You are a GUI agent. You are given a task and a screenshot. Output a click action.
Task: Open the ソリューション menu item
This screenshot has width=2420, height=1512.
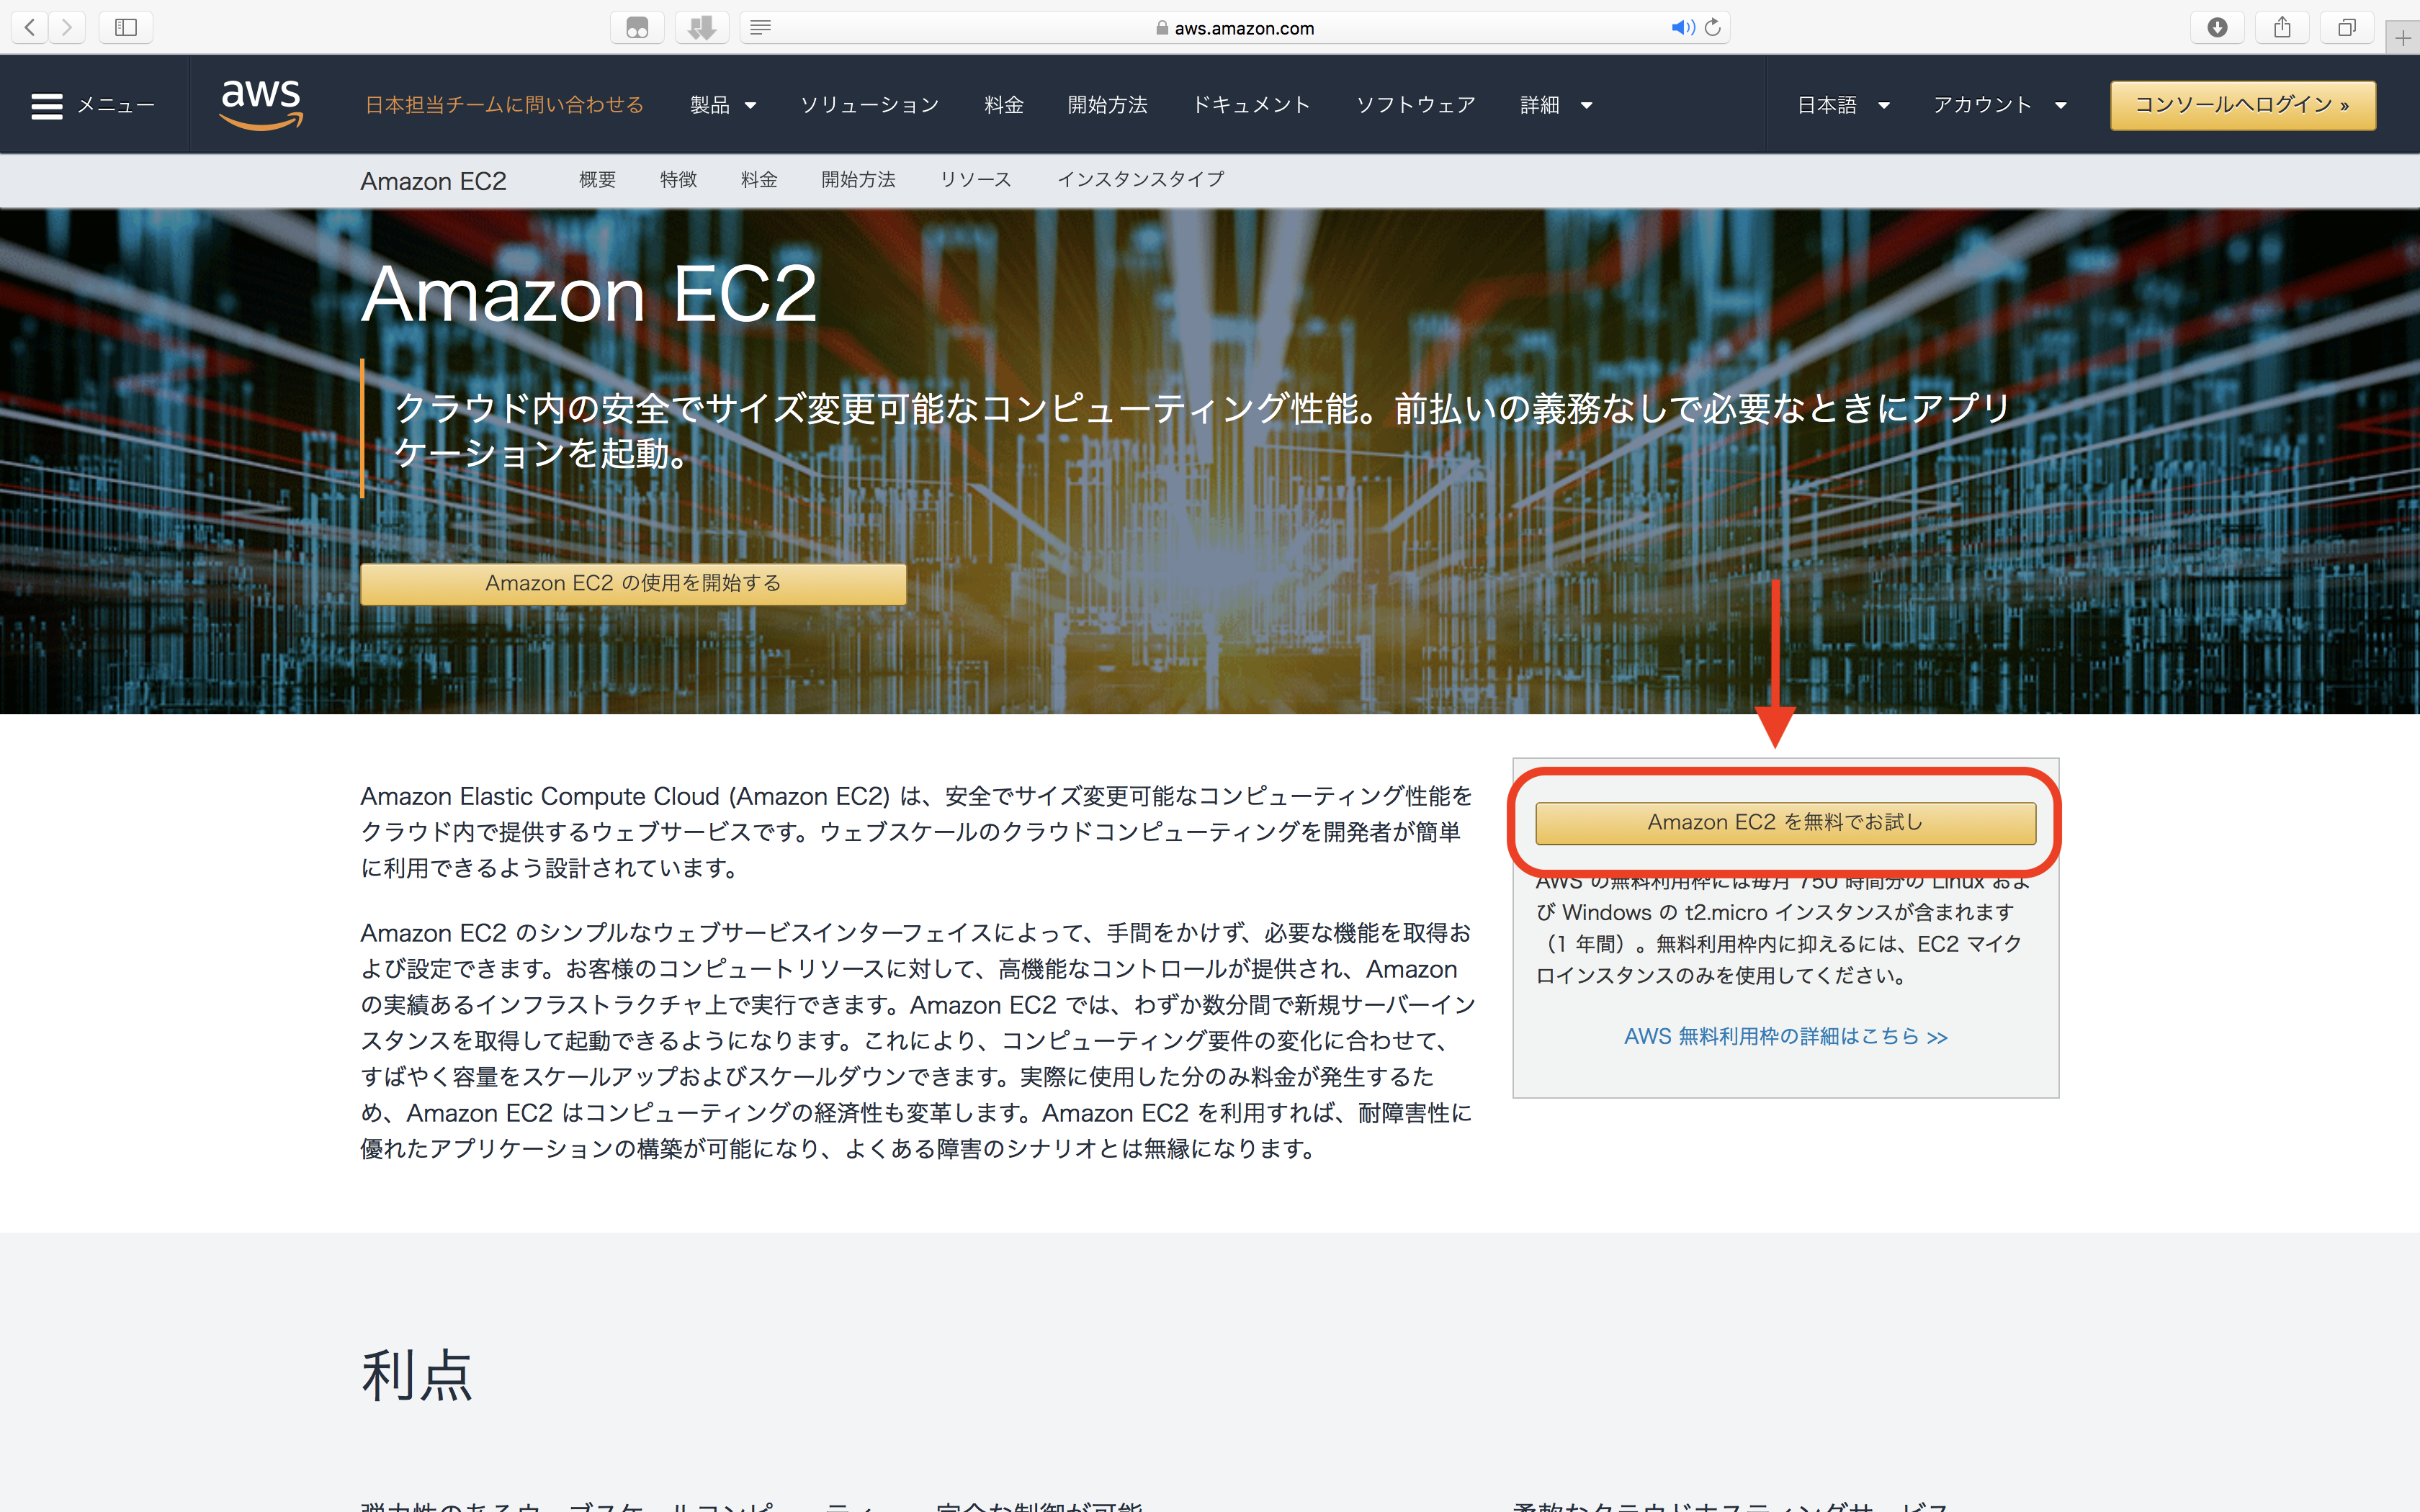(x=869, y=105)
